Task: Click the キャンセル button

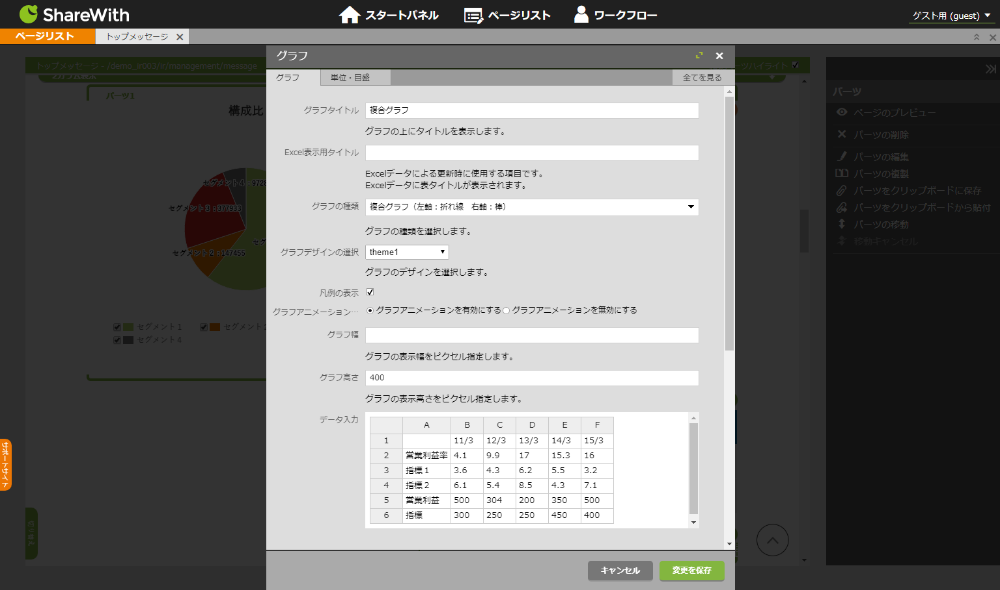Action: 620,570
